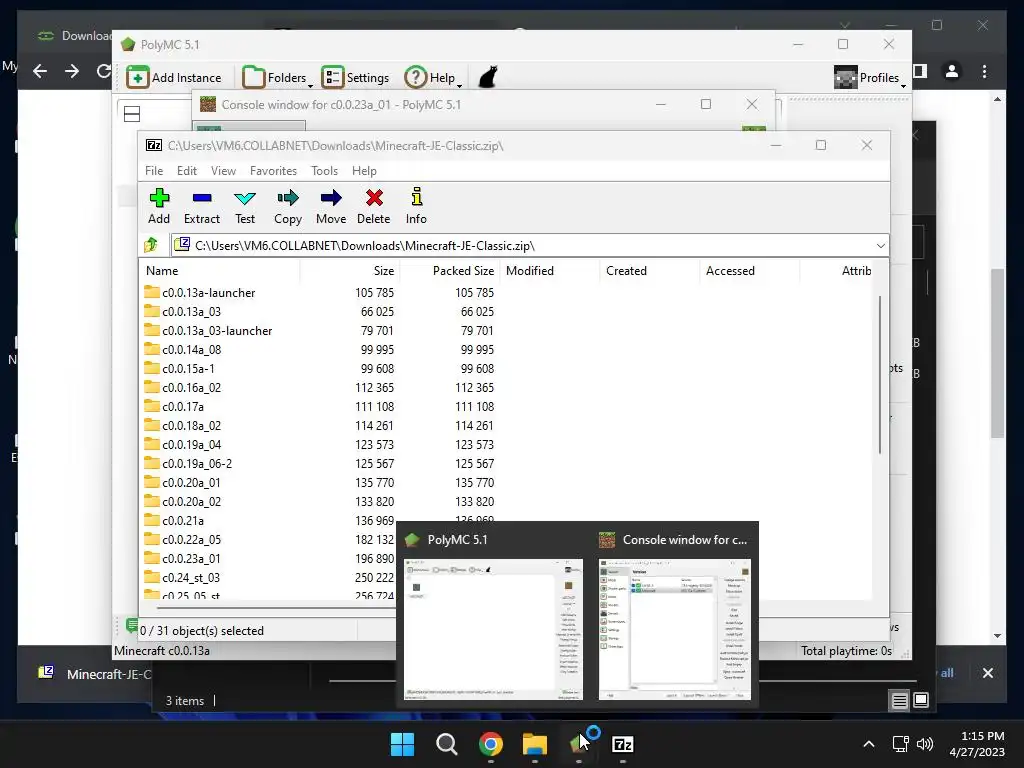Select folder c0.0.19a_06-2
This screenshot has height=768, width=1024.
click(x=197, y=464)
